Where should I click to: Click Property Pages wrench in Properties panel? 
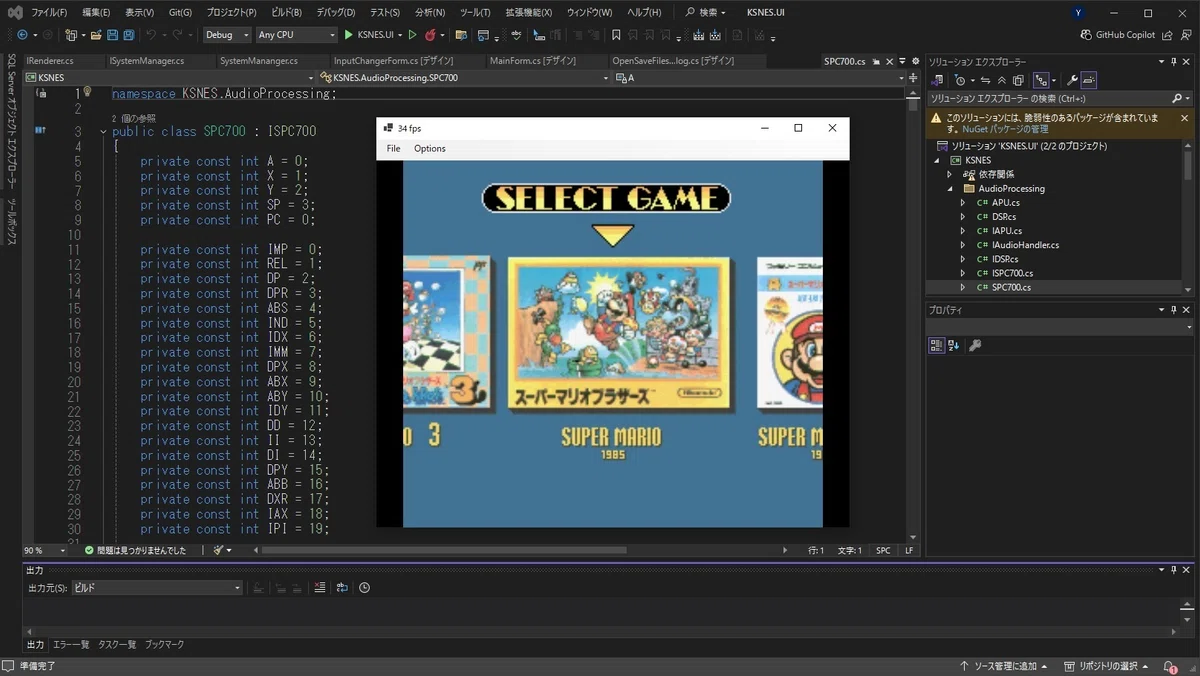(975, 345)
